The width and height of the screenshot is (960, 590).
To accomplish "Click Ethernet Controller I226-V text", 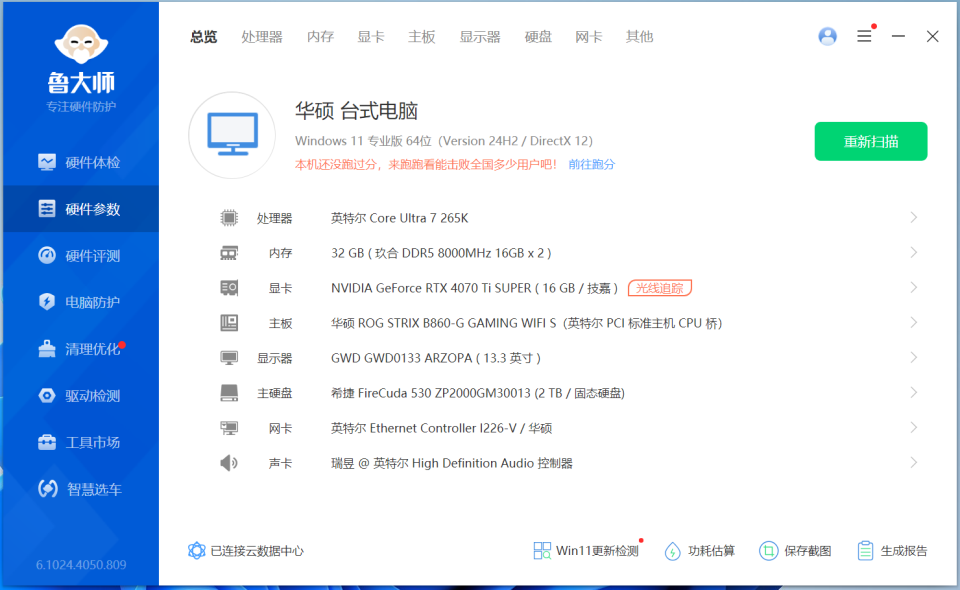I will 441,428.
